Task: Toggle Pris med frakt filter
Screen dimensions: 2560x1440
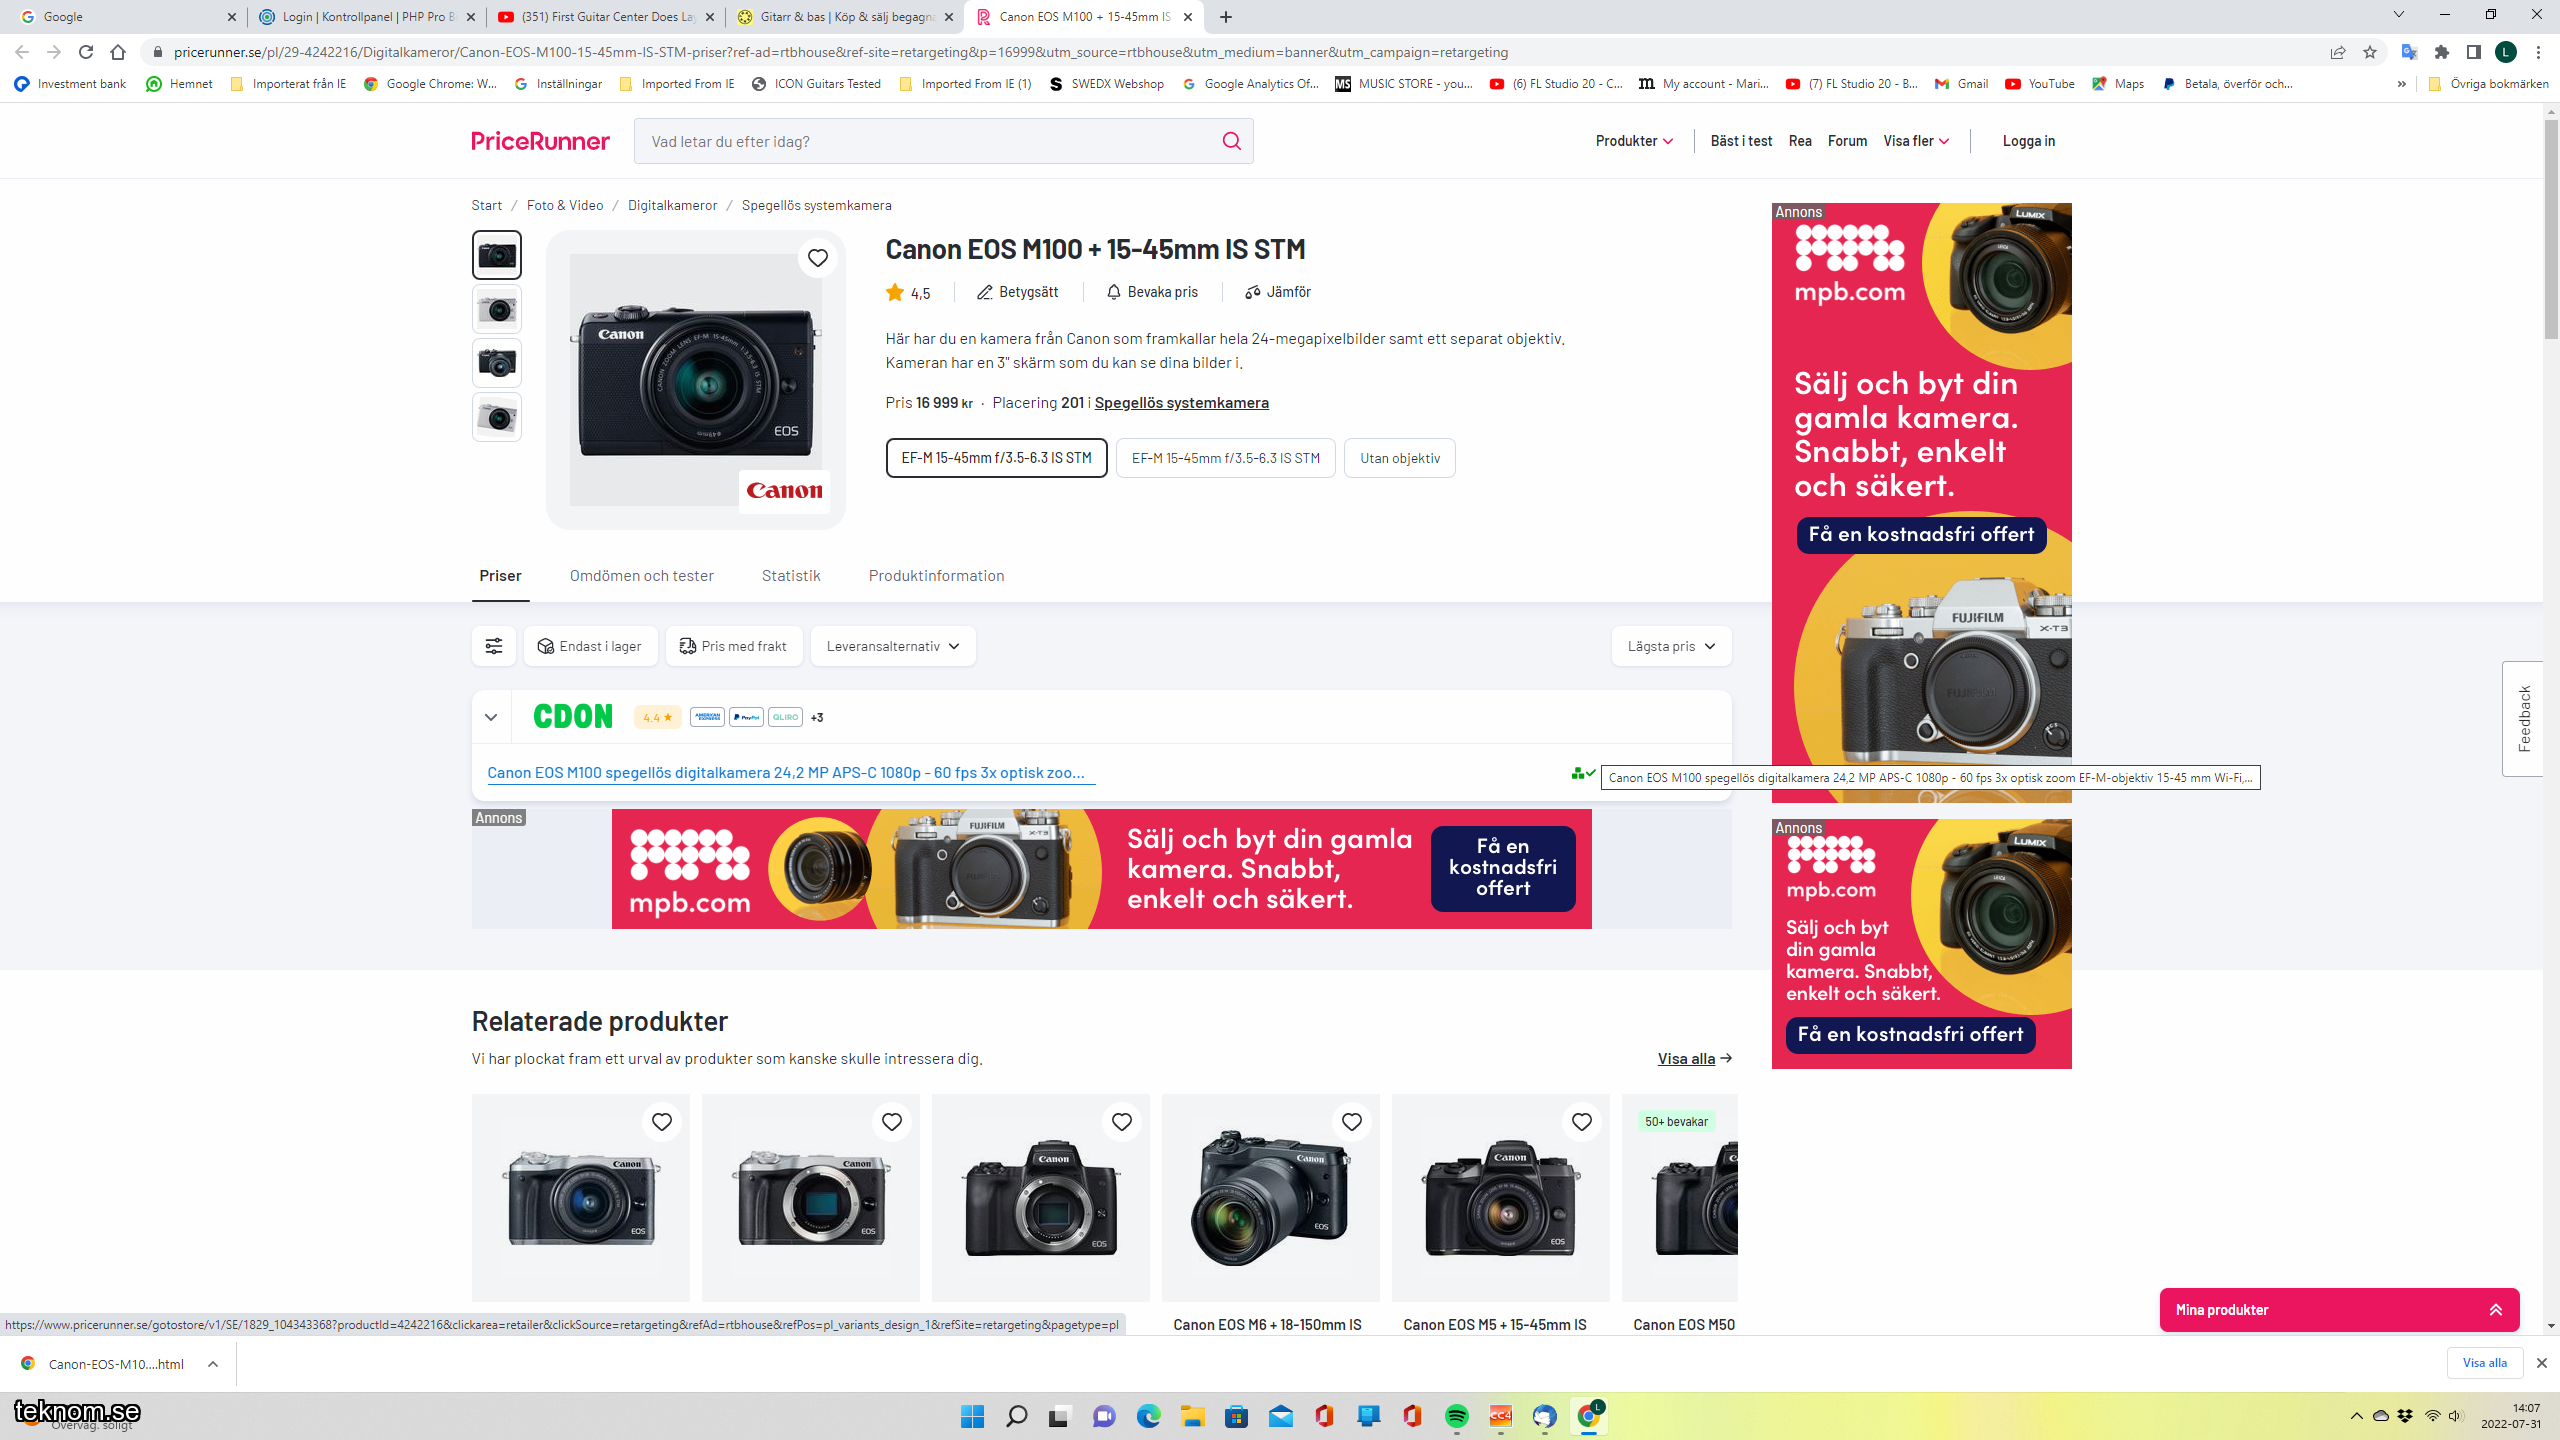Action: pyautogui.click(x=734, y=646)
